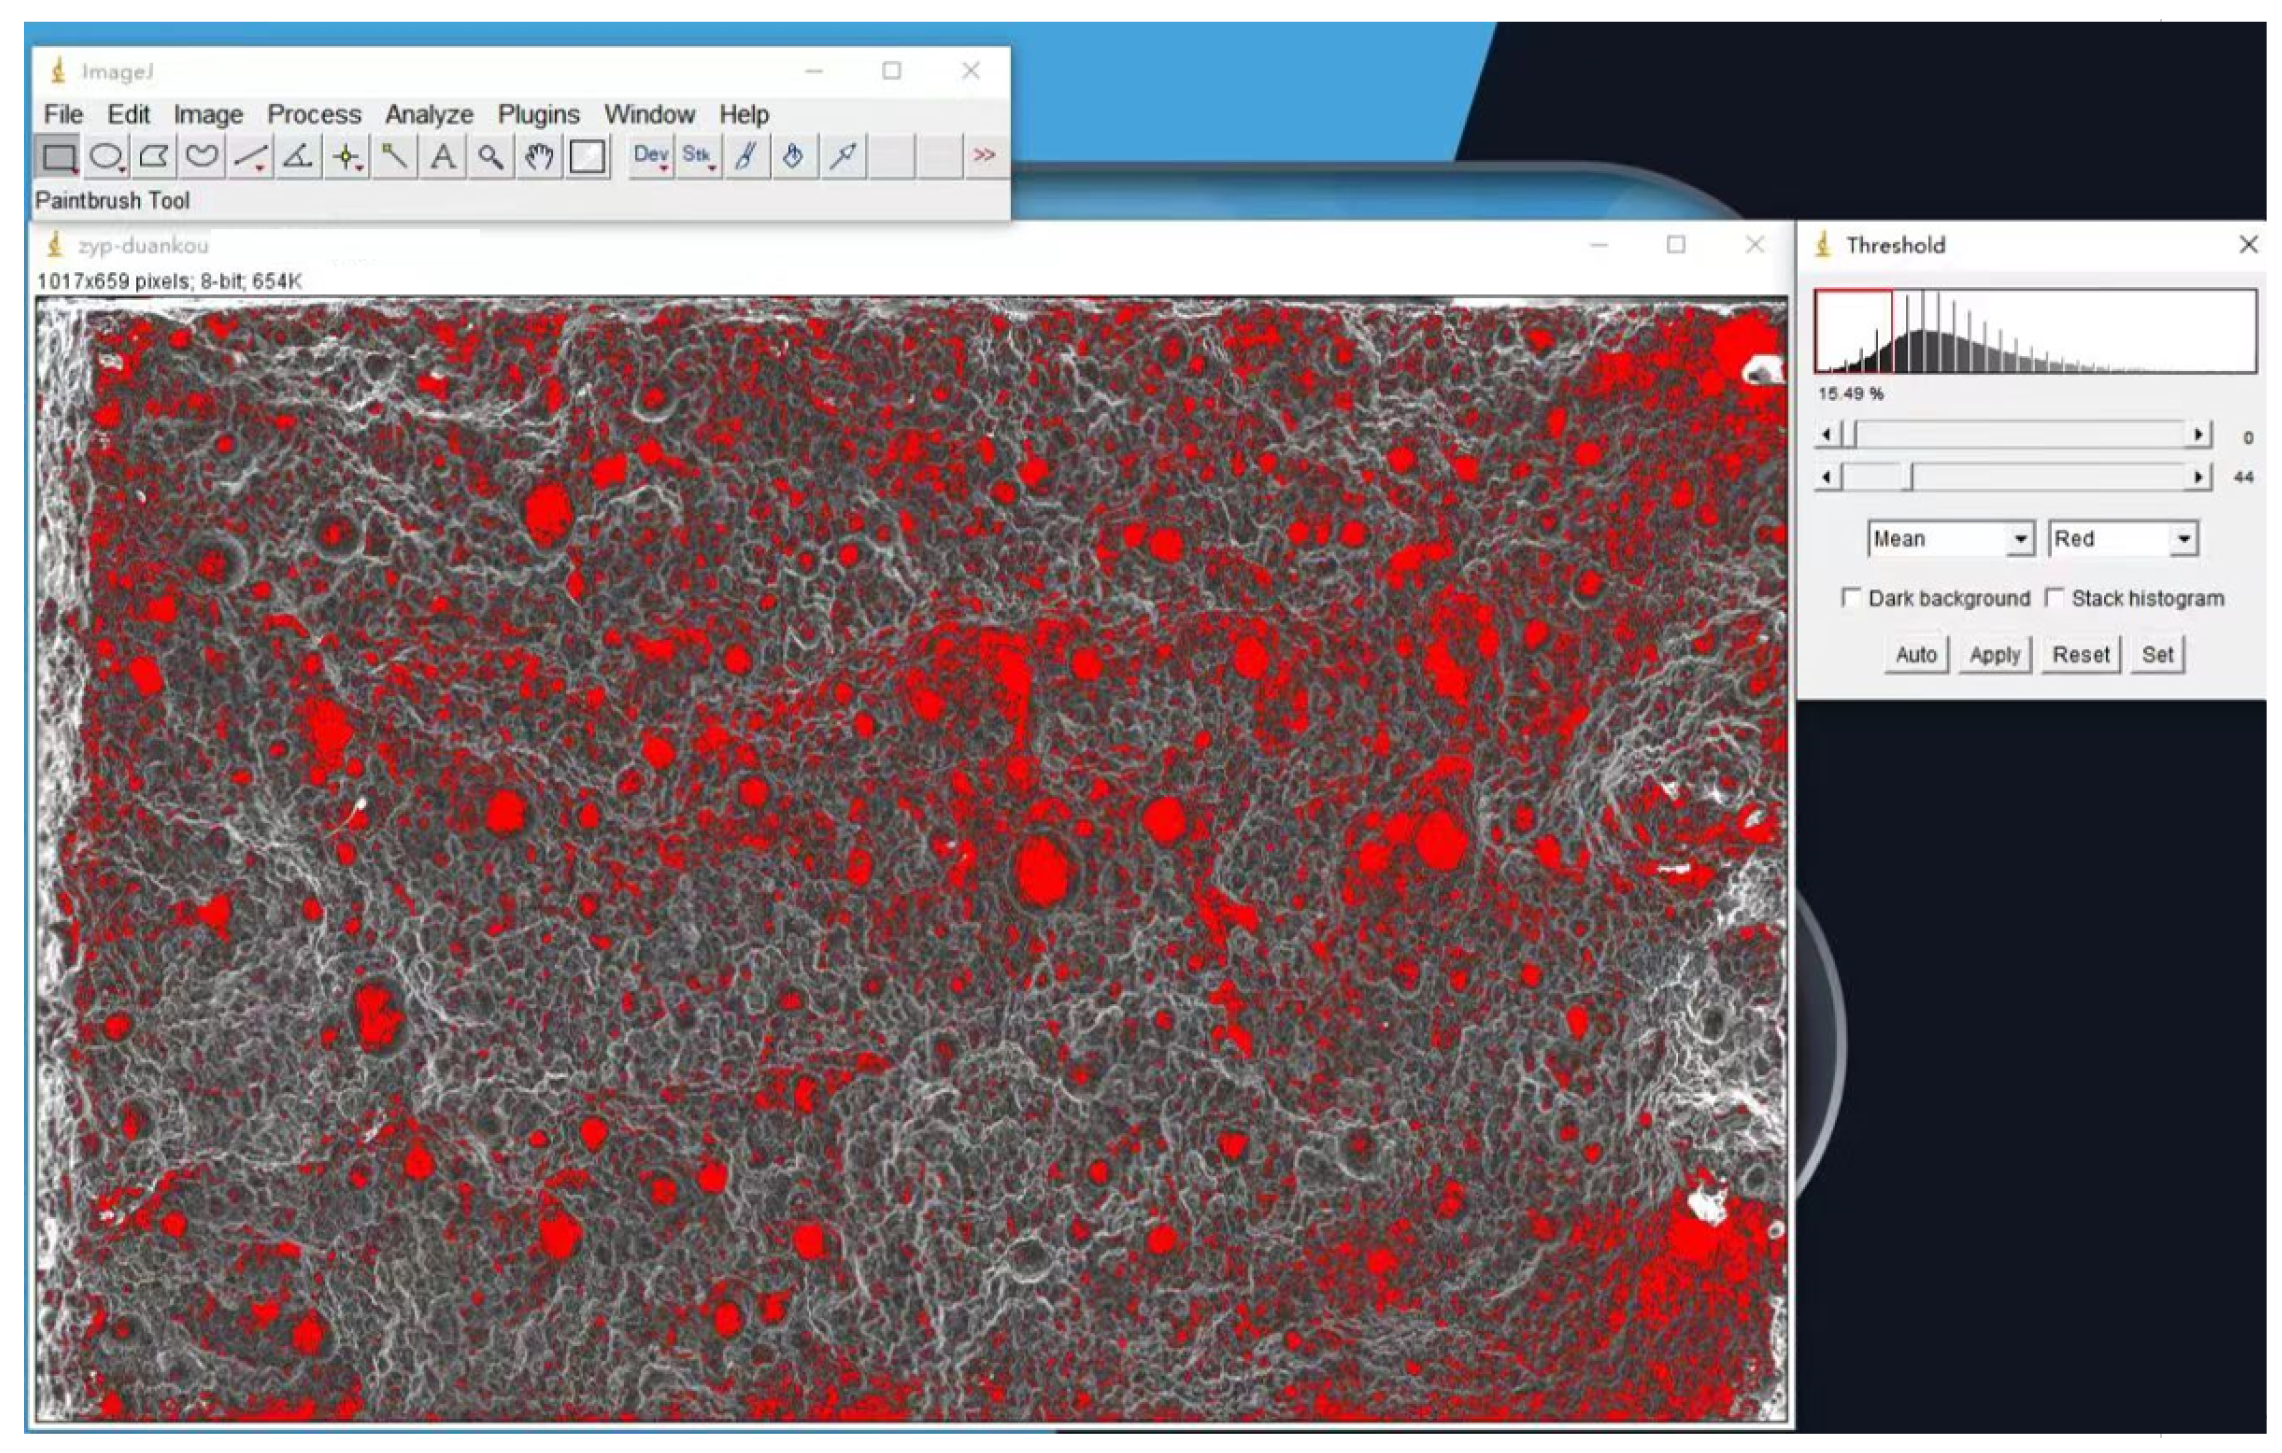The width and height of the screenshot is (2282, 1453).
Task: Click the Auto threshold button
Action: point(1915,655)
